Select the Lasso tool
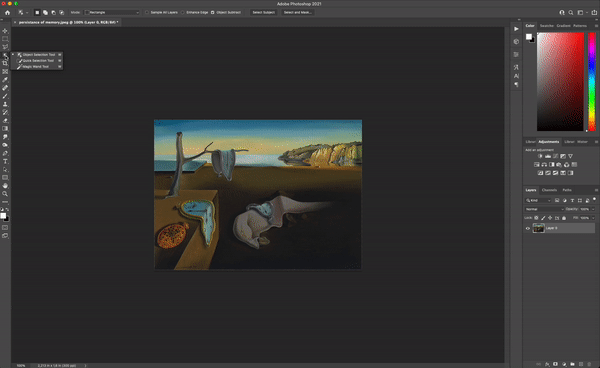600x368 pixels. tap(5, 47)
